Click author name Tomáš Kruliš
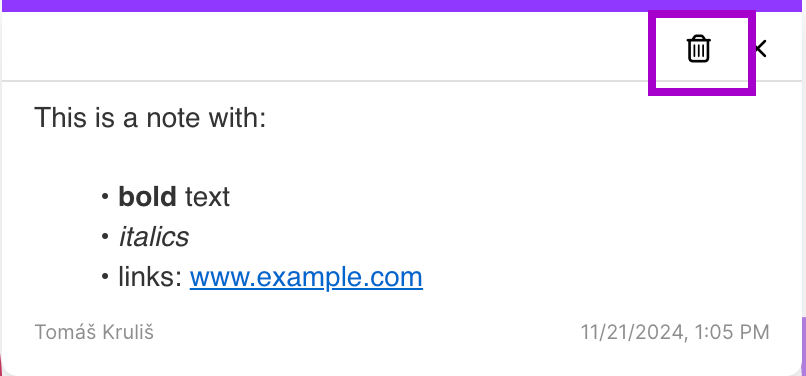The width and height of the screenshot is (806, 376). coord(94,332)
